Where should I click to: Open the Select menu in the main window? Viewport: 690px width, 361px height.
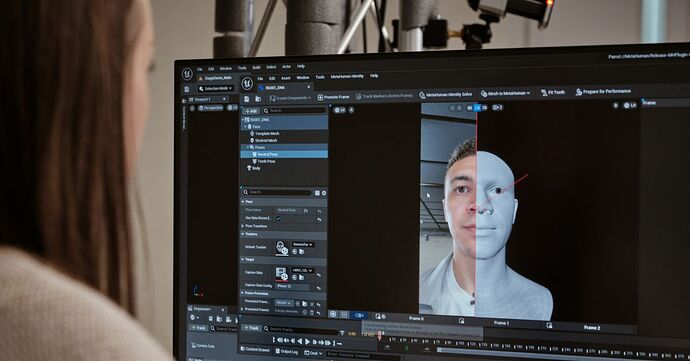pos(271,67)
